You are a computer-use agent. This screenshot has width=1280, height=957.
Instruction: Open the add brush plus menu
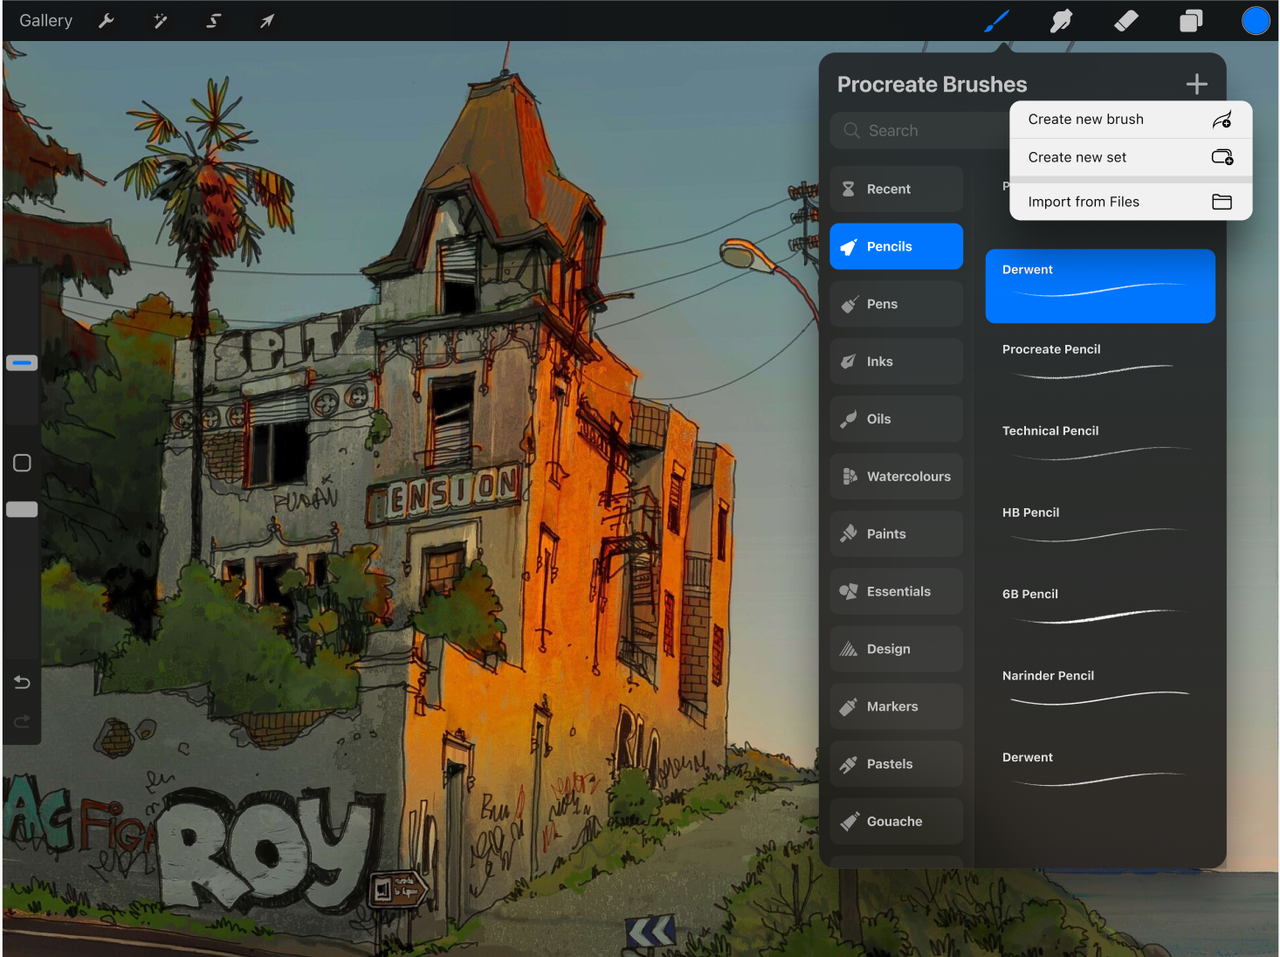pos(1196,84)
